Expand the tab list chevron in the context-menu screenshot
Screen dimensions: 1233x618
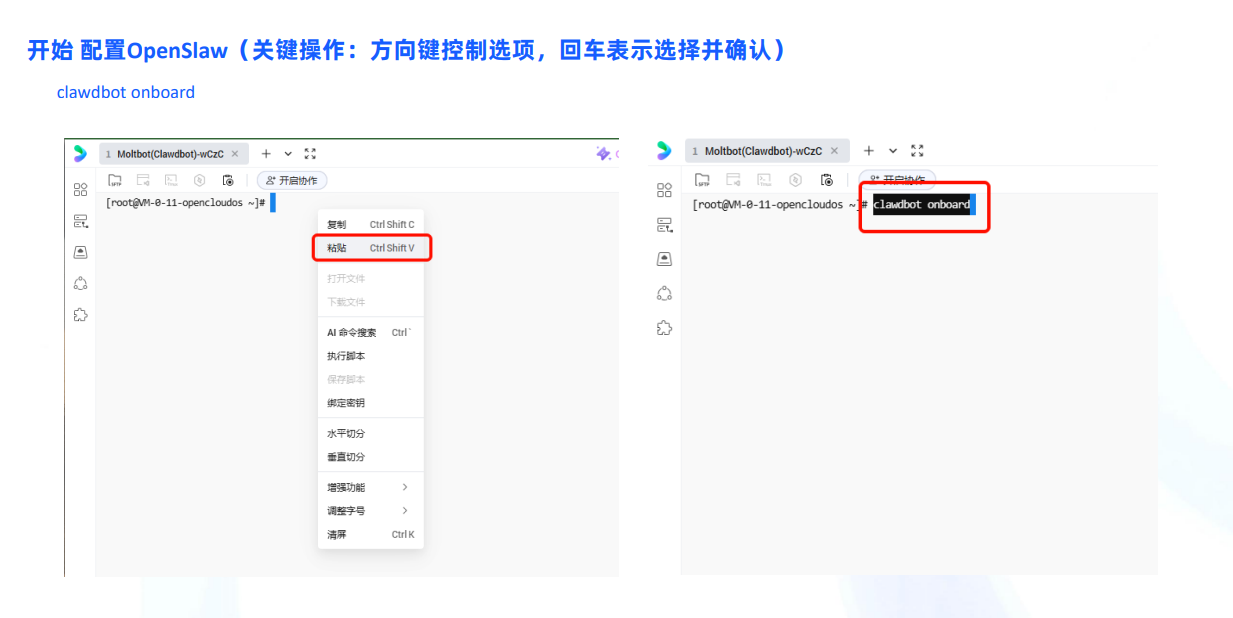288,153
